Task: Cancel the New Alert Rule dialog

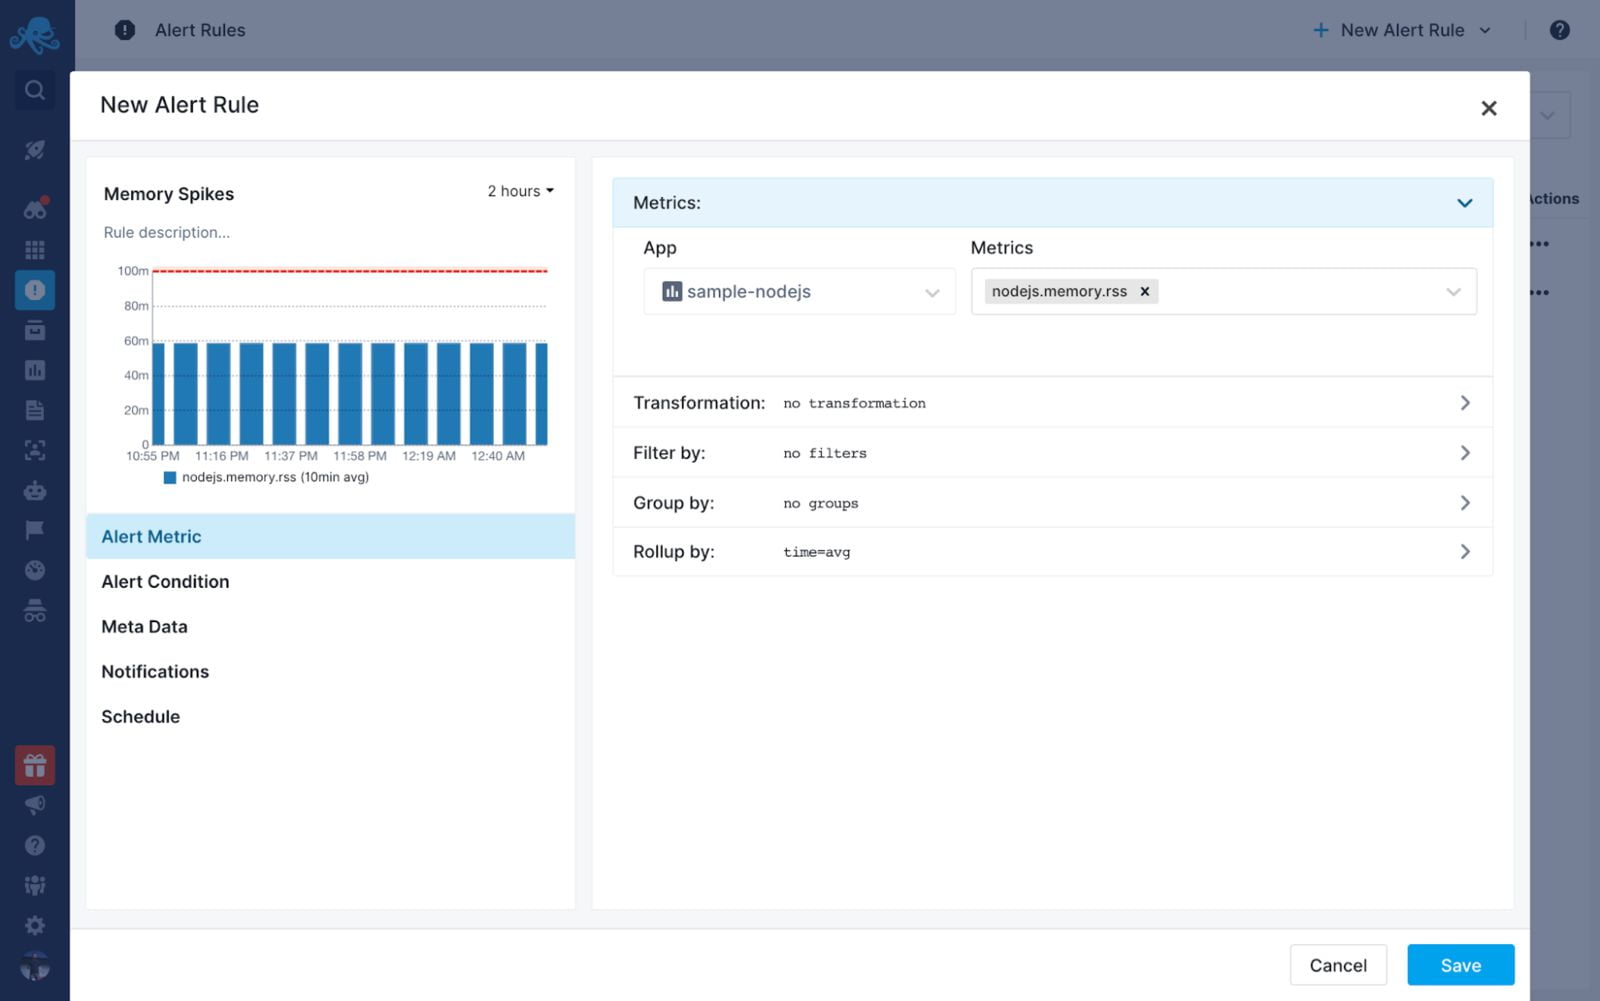Action: 1338,964
